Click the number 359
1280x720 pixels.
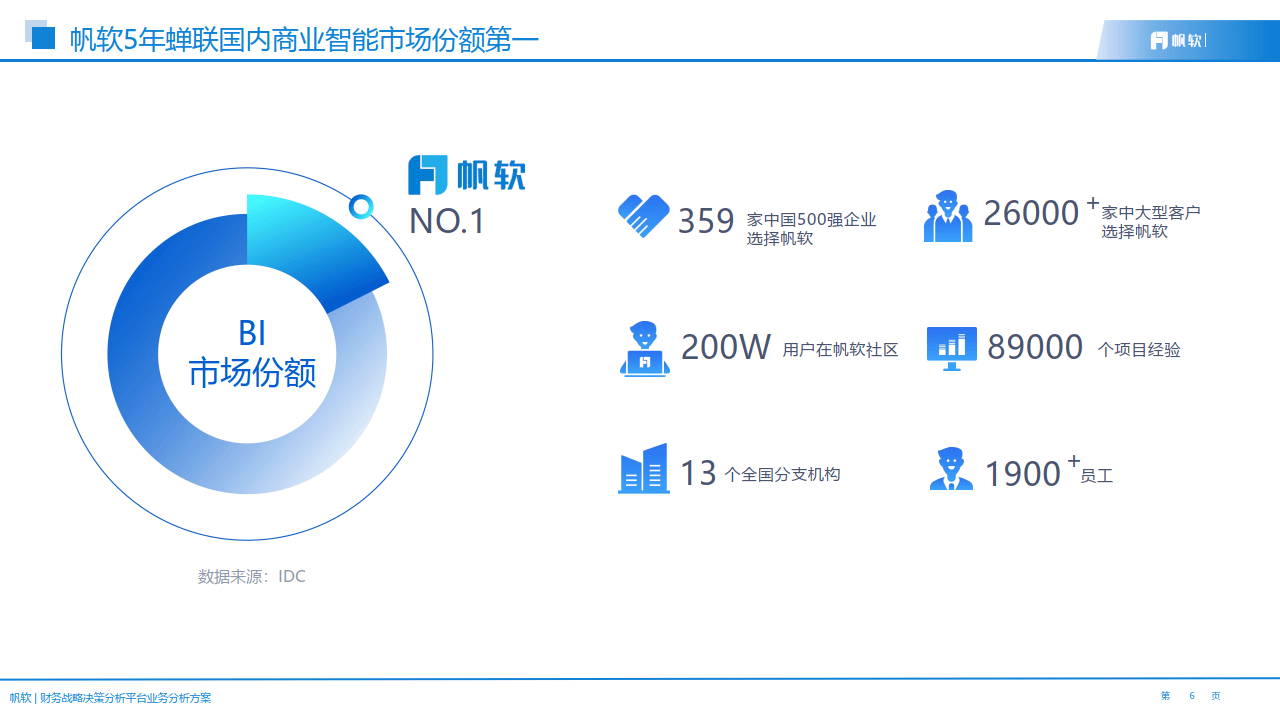[x=706, y=221]
